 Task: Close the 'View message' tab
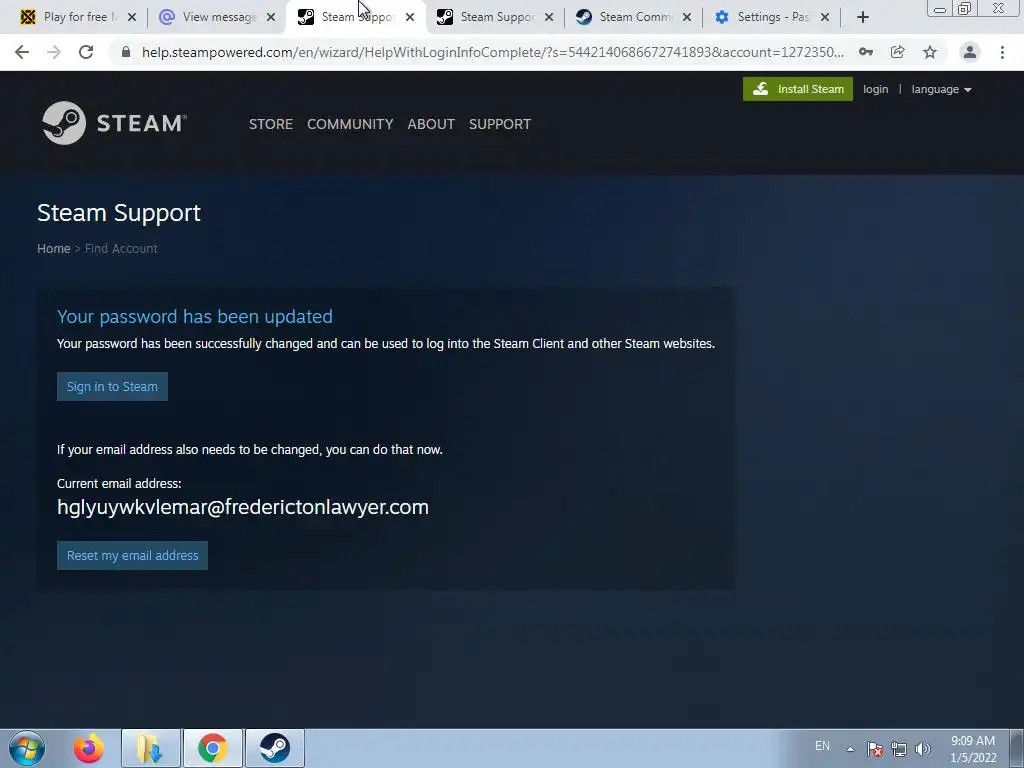tap(271, 18)
